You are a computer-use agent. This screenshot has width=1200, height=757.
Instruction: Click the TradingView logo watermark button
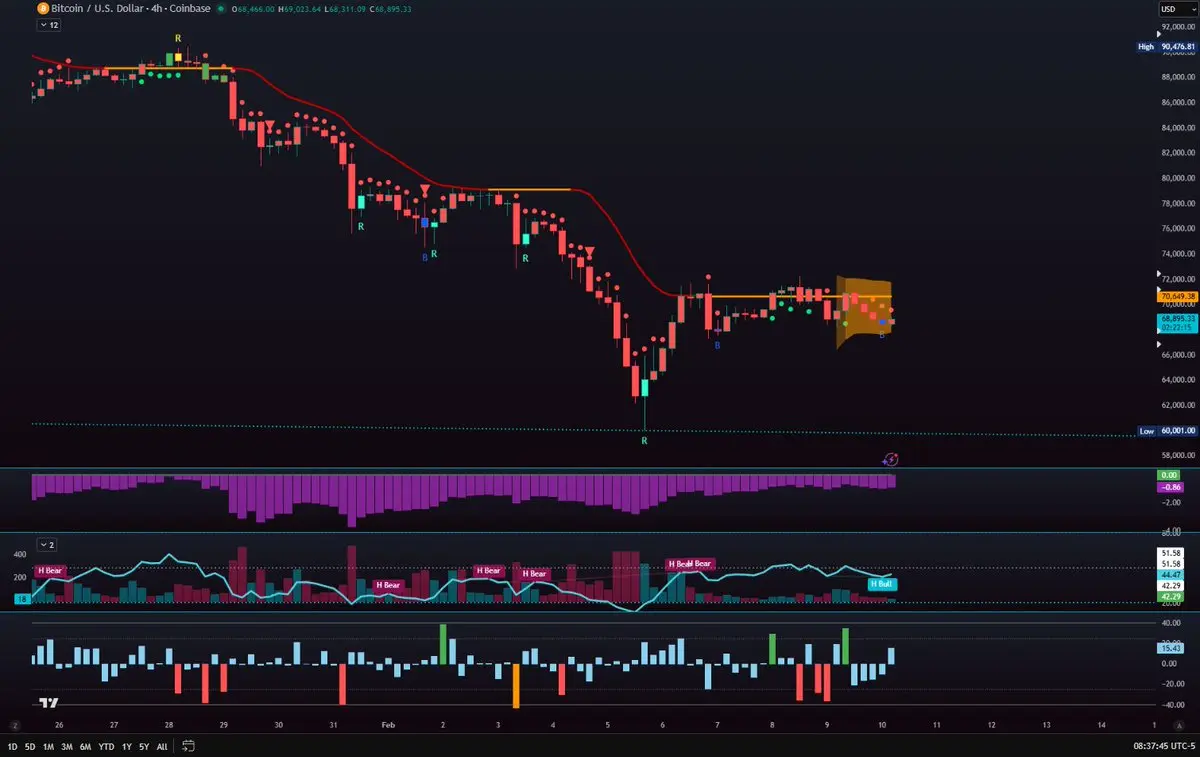pyautogui.click(x=47, y=702)
